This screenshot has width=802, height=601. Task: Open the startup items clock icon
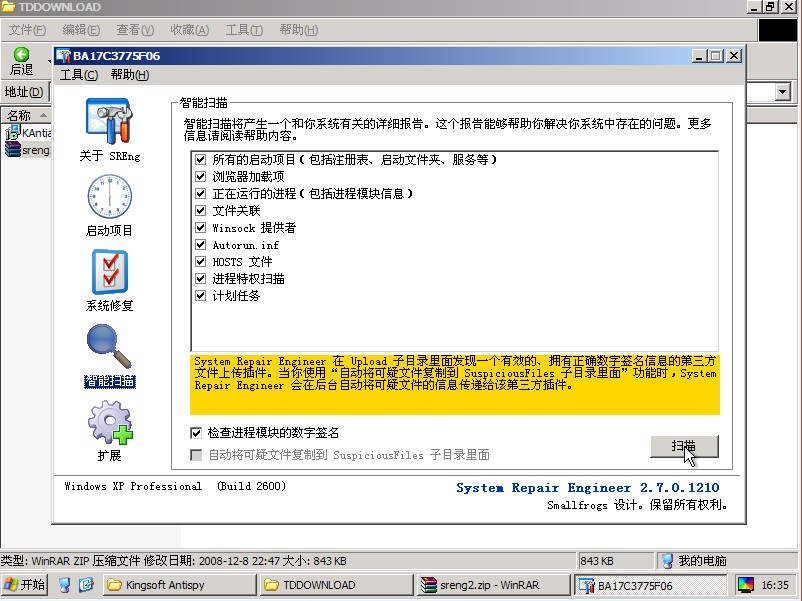[x=109, y=196]
